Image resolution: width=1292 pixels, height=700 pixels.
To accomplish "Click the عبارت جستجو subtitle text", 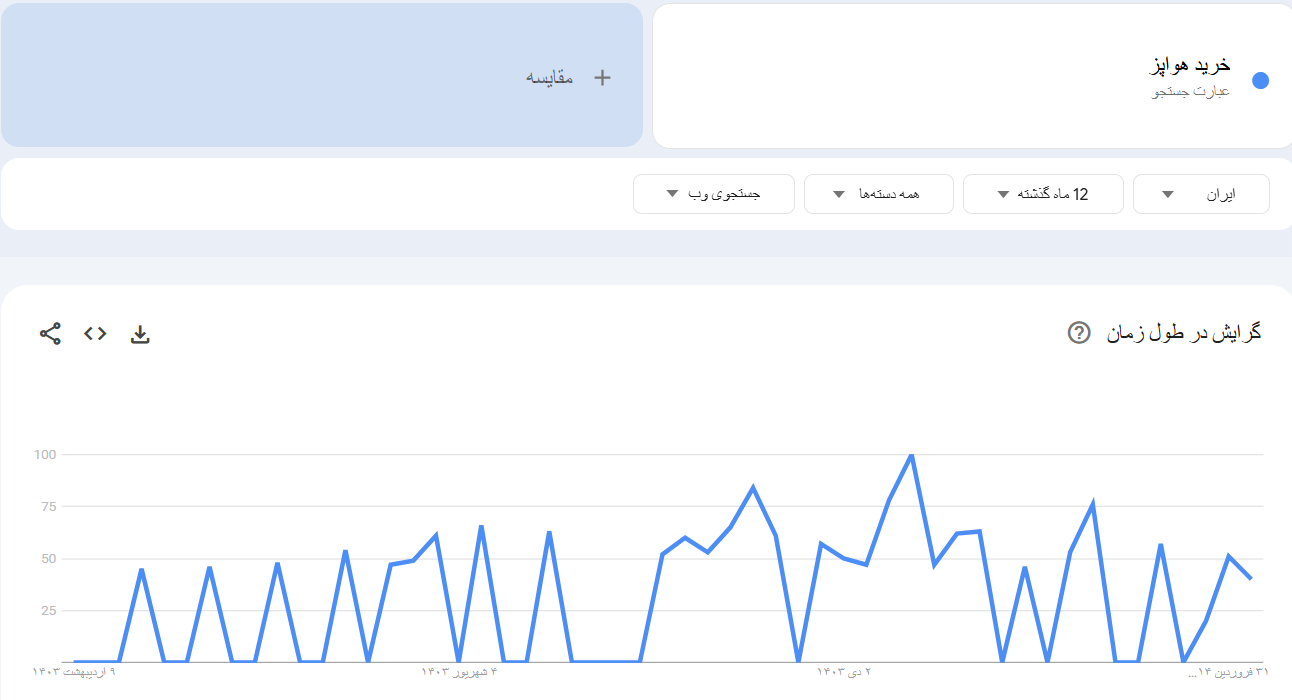I will point(1191,92).
